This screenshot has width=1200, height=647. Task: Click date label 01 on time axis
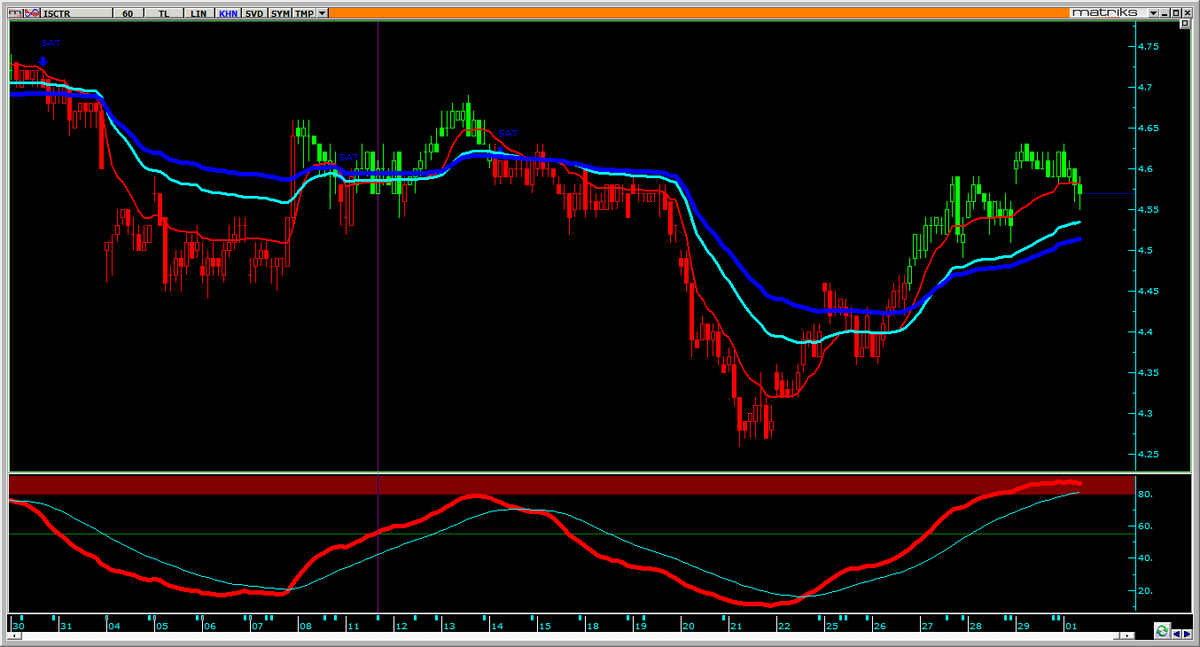1071,627
